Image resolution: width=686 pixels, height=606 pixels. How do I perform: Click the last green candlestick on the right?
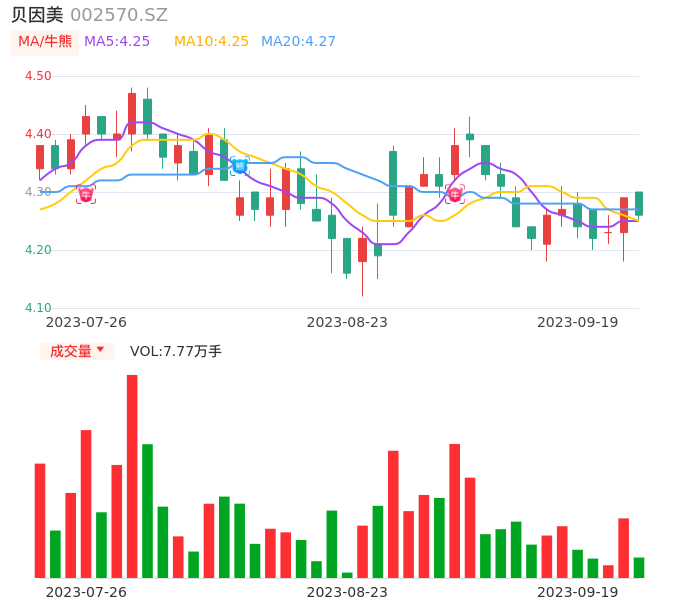[639, 204]
